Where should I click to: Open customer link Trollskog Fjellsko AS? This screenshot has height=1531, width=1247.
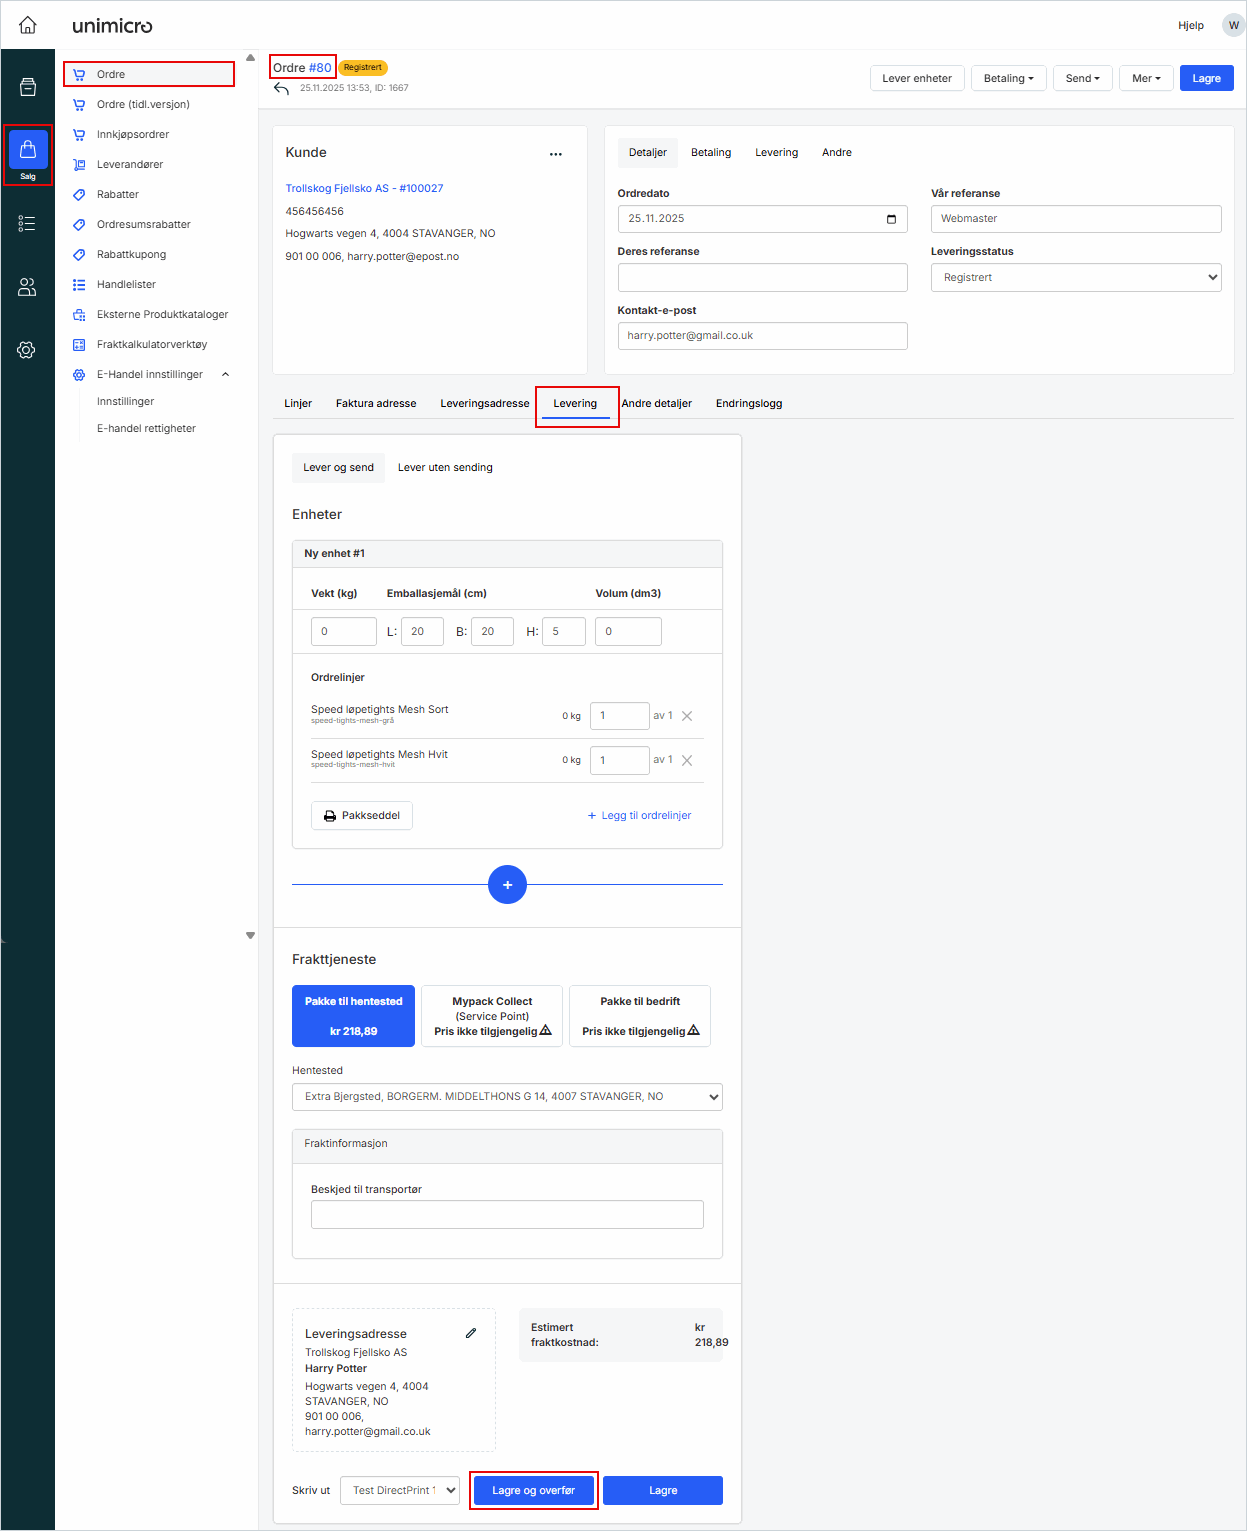pyautogui.click(x=364, y=188)
